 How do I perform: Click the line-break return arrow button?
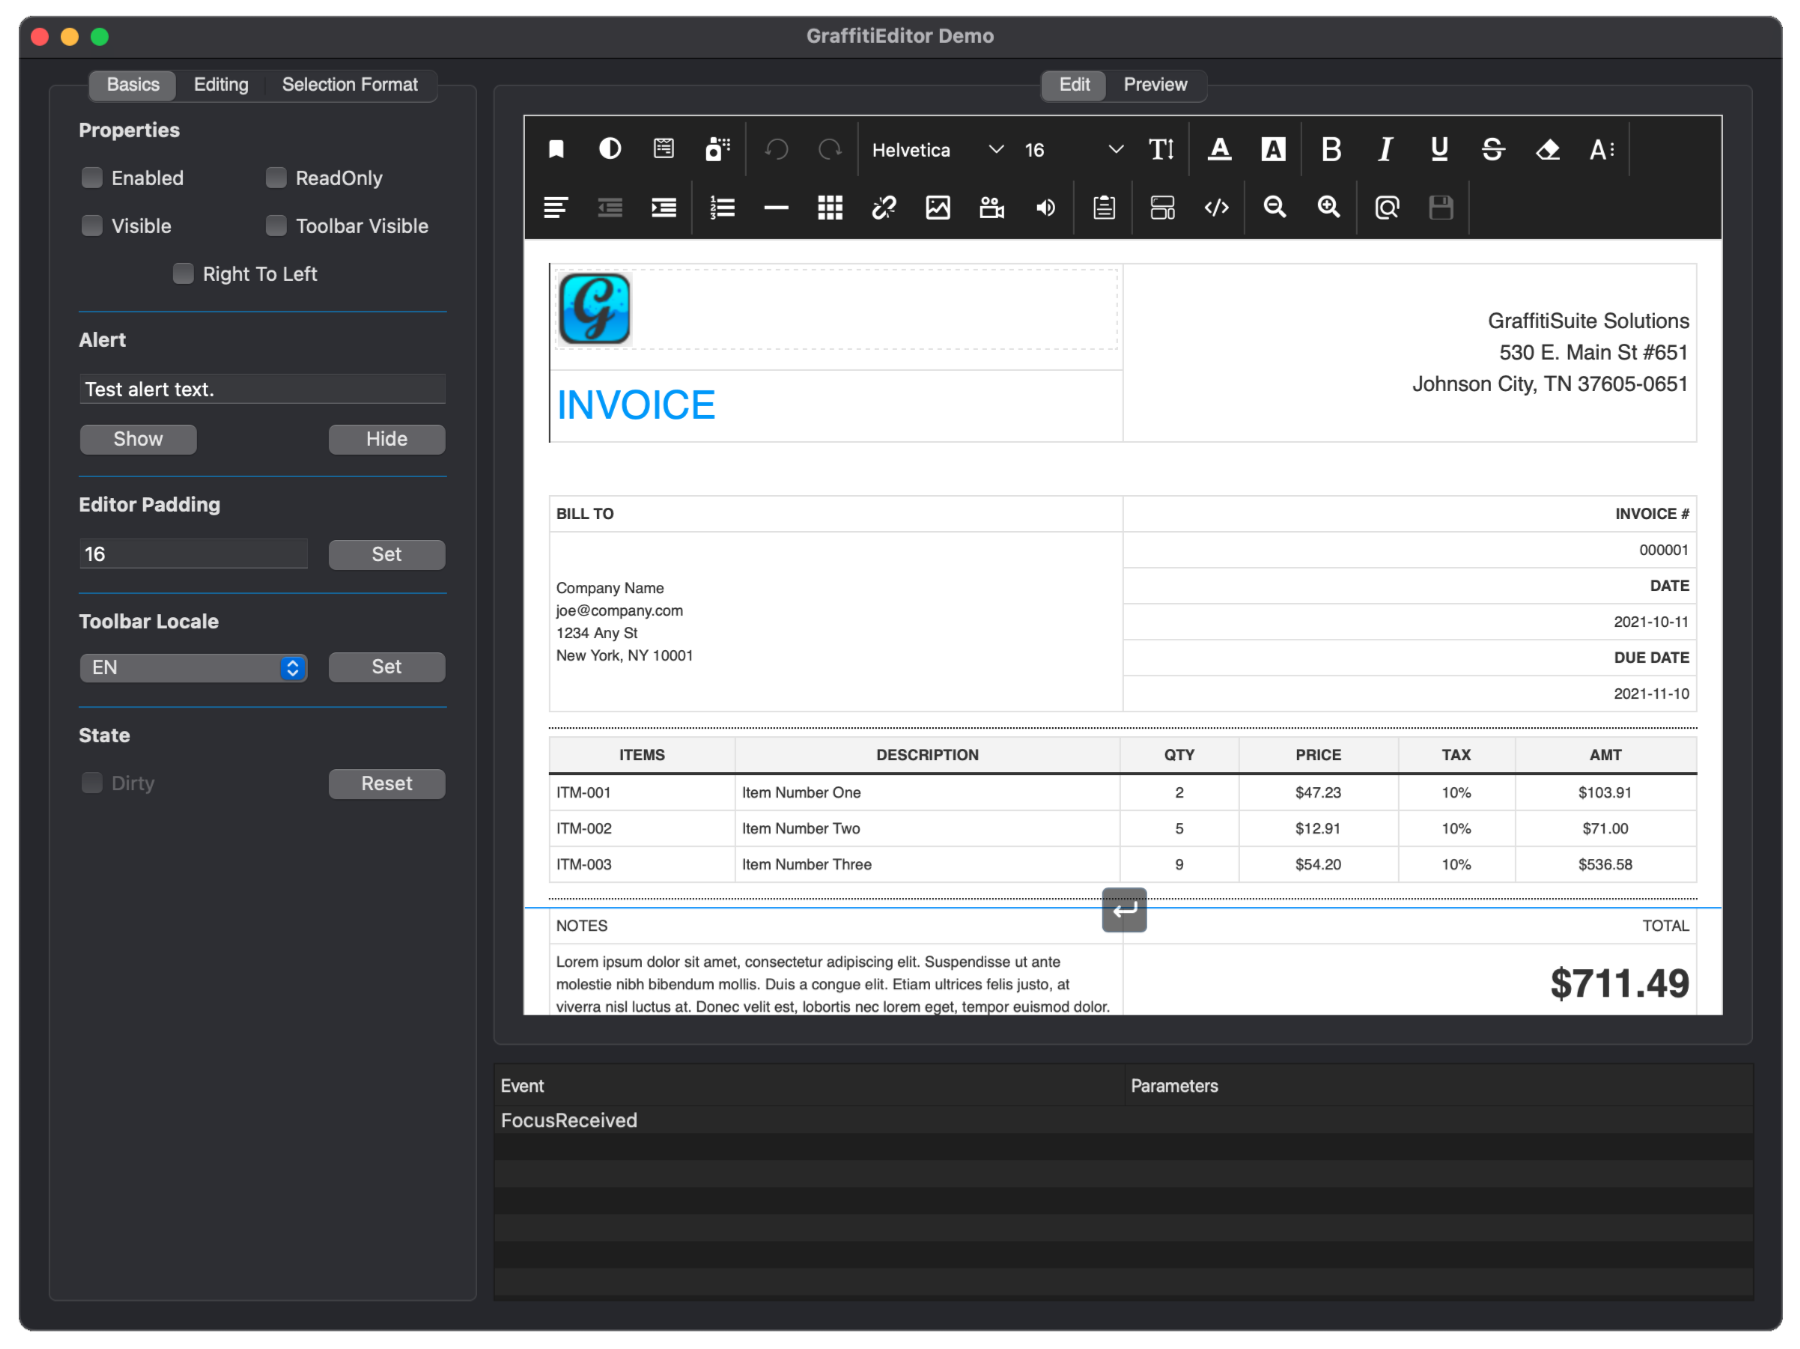[1124, 910]
